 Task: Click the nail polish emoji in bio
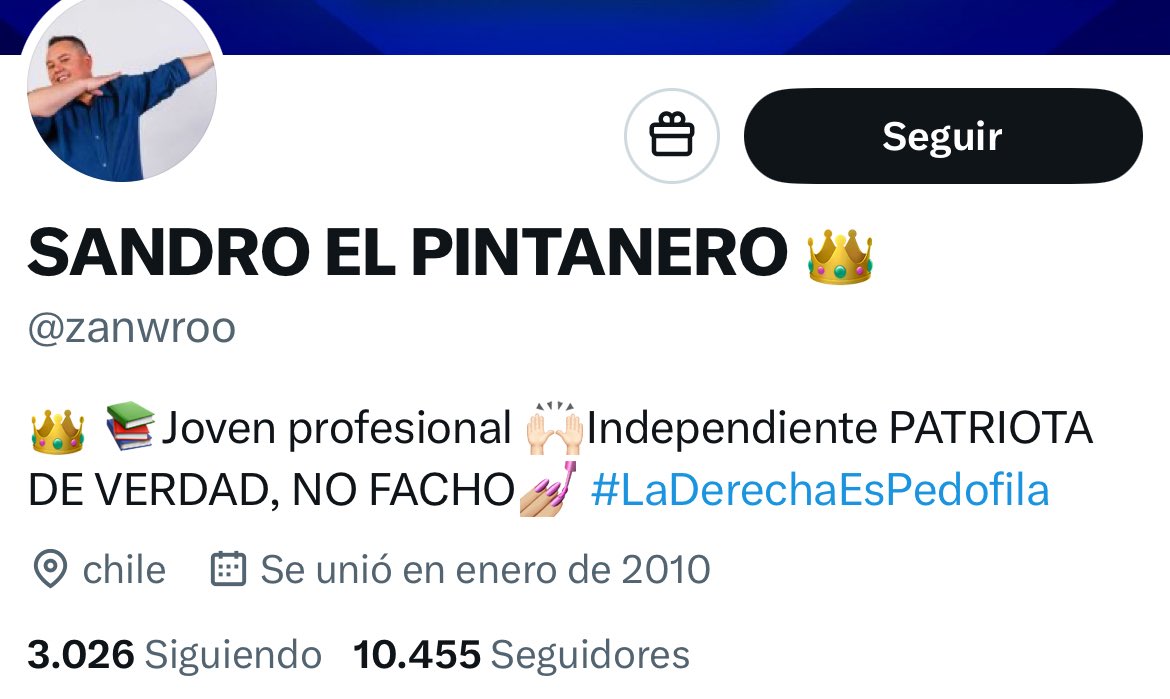(548, 489)
